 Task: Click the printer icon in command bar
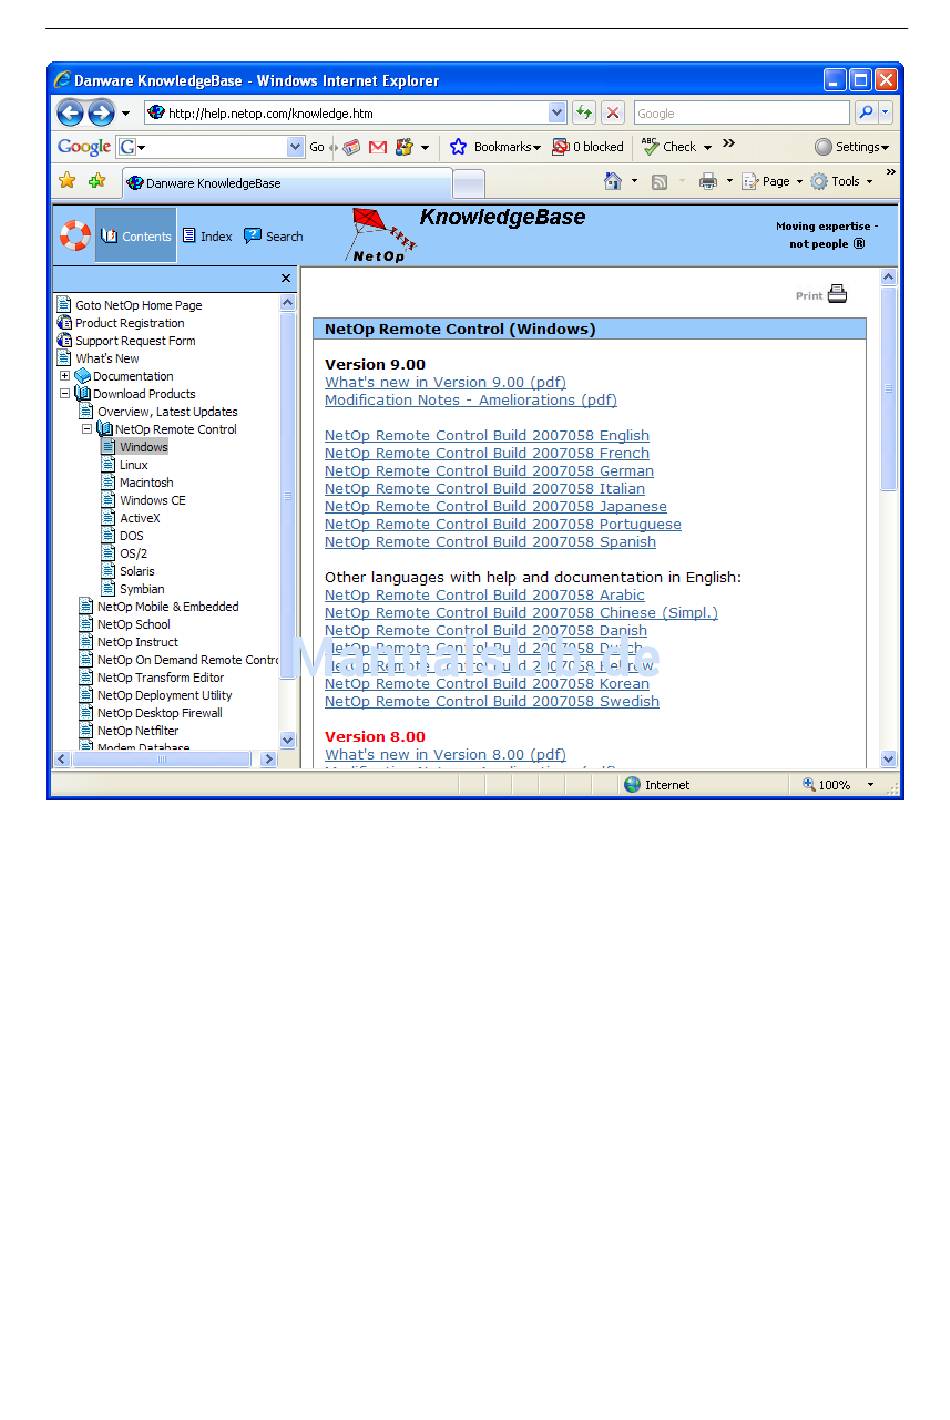(708, 181)
